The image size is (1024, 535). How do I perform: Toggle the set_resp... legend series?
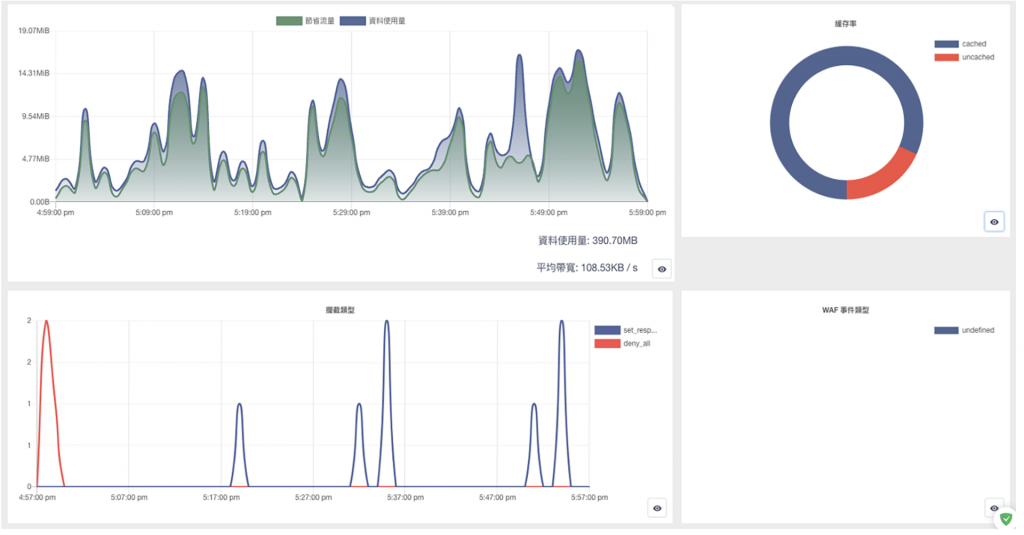click(x=626, y=331)
